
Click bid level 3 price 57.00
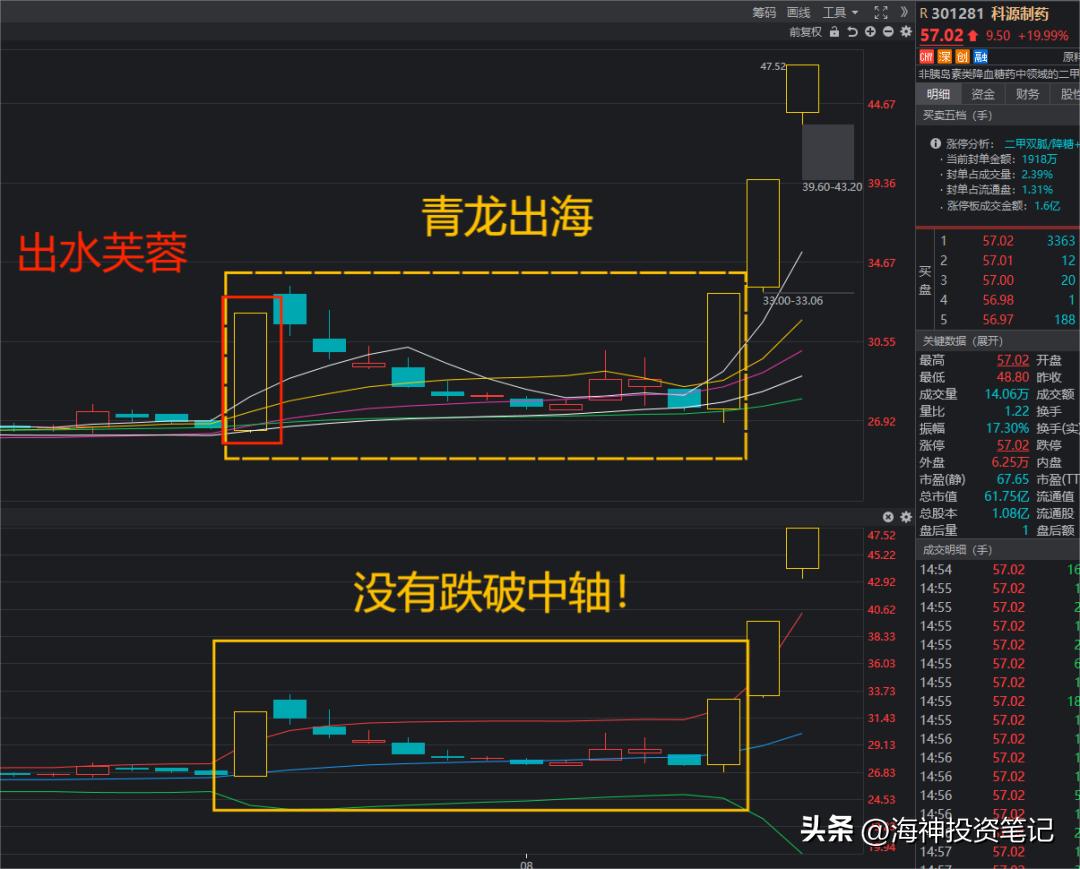click(998, 280)
